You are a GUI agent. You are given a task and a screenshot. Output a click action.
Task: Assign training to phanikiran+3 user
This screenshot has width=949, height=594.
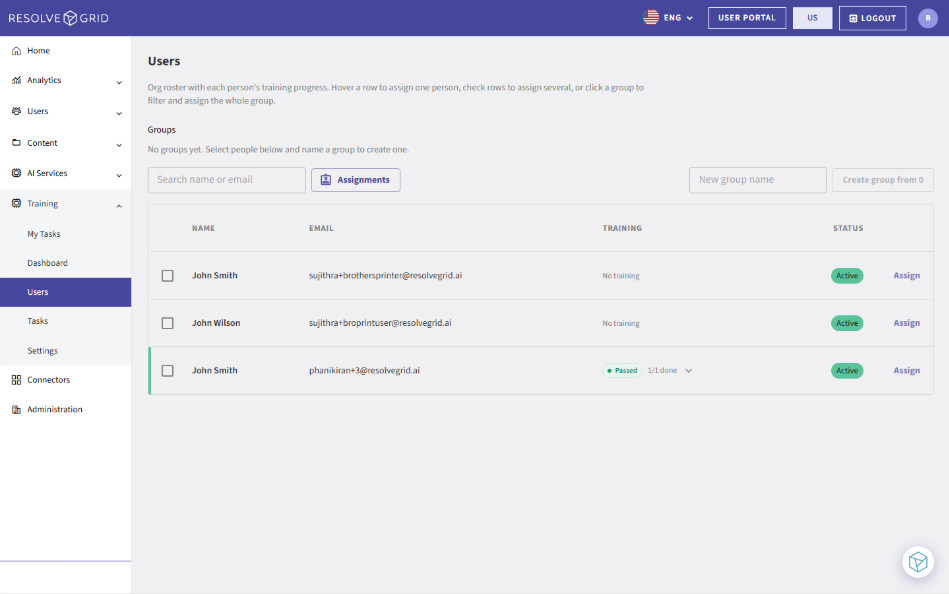907,371
